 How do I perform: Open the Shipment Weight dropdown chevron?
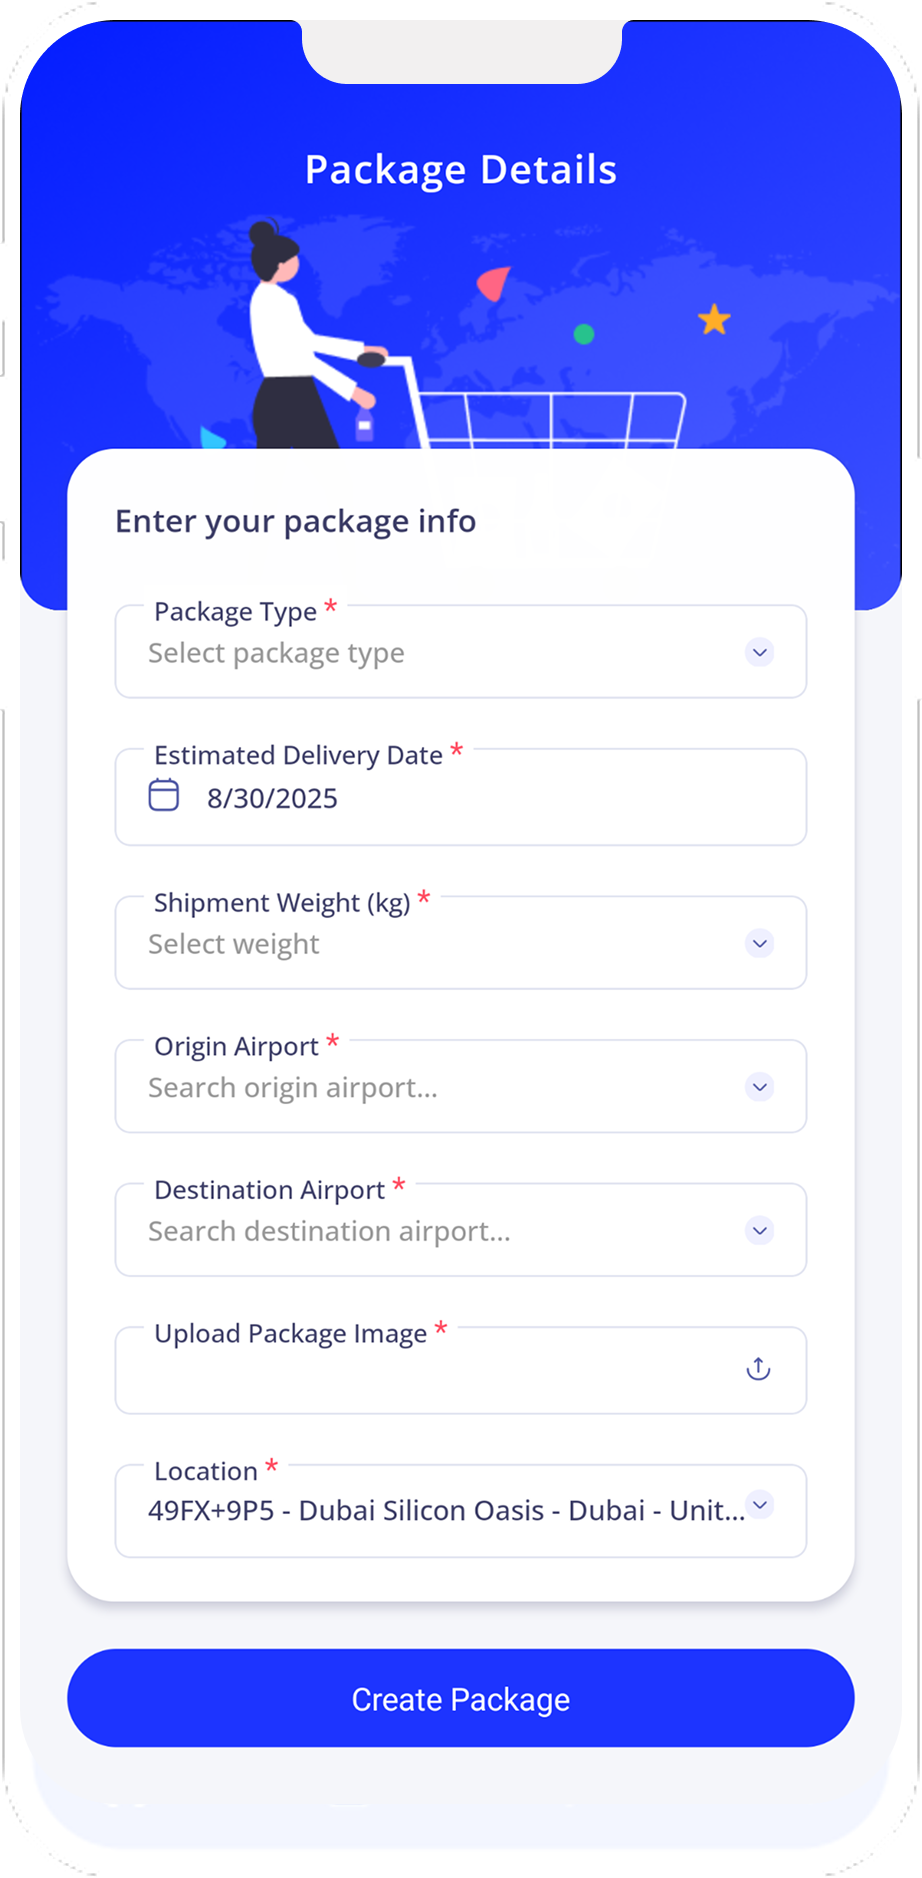pyautogui.click(x=760, y=944)
